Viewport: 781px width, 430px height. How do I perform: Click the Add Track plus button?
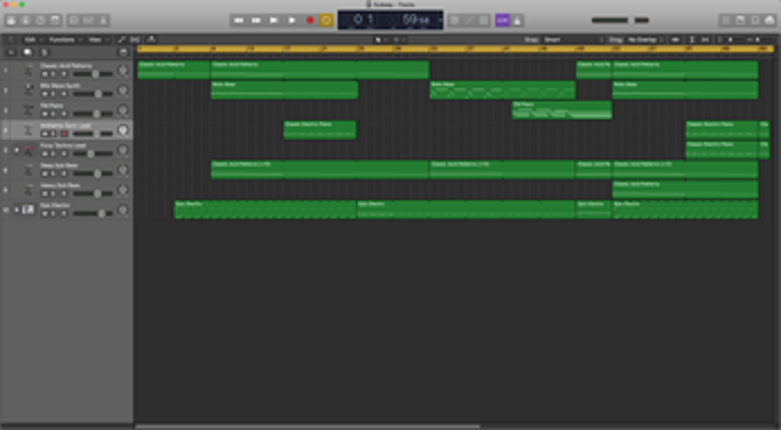pos(11,52)
